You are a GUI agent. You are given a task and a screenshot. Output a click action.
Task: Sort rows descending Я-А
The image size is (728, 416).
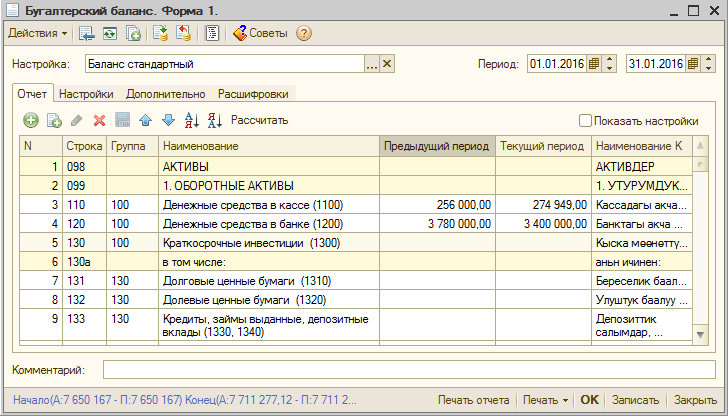coord(214,120)
